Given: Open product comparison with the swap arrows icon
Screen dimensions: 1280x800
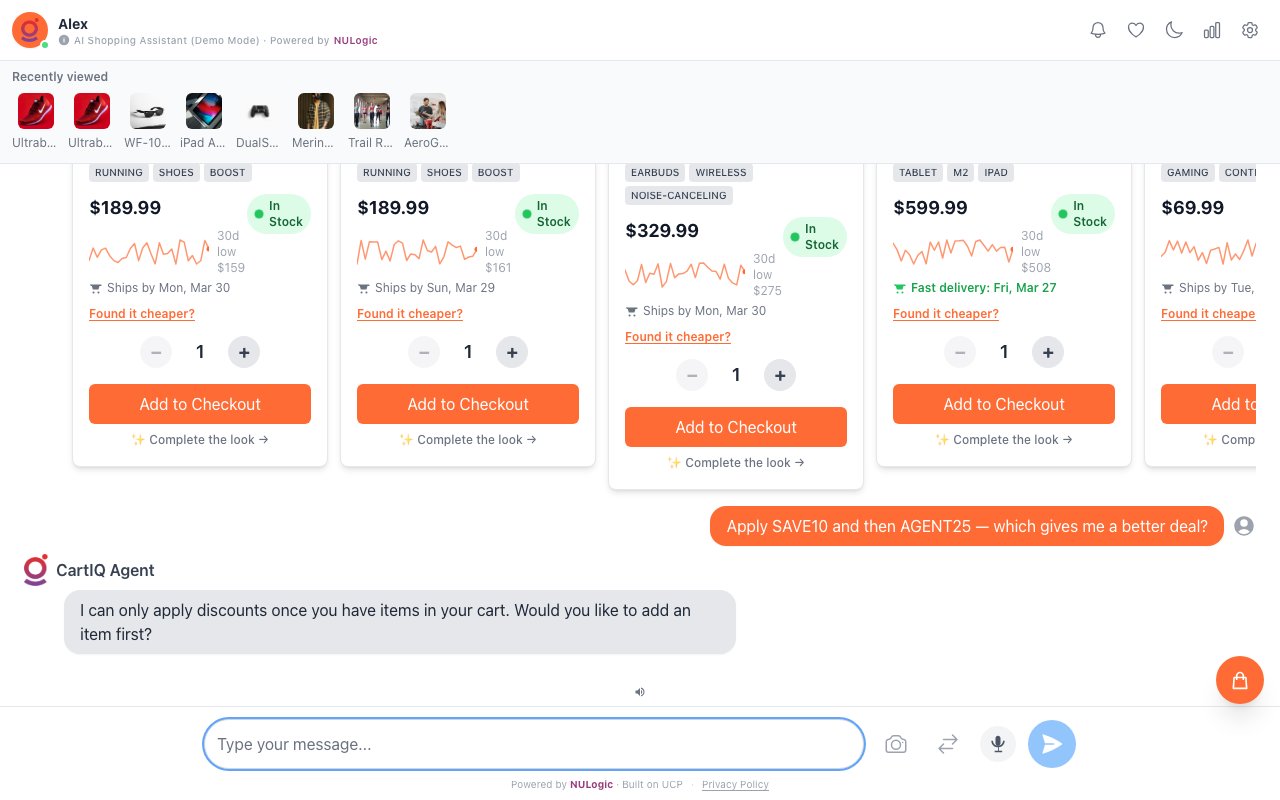Looking at the screenshot, I should coord(947,744).
